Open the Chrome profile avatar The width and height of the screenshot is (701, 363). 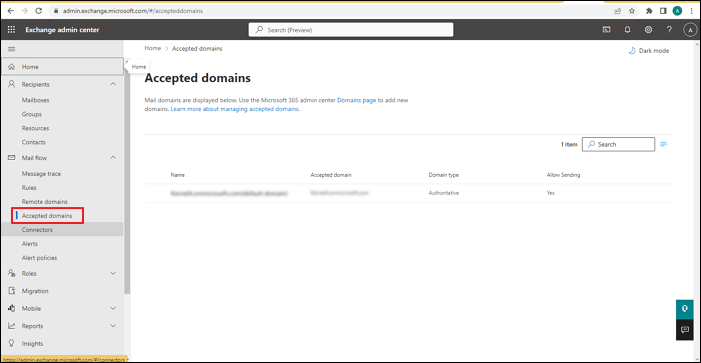coord(677,11)
